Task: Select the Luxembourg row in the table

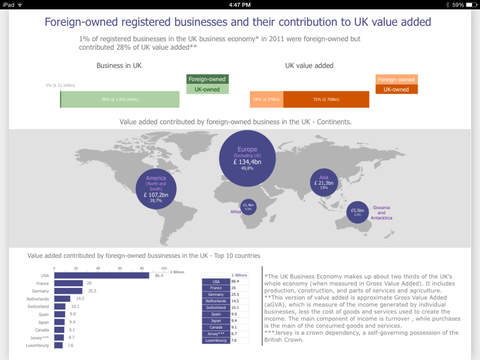Action: click(x=225, y=340)
